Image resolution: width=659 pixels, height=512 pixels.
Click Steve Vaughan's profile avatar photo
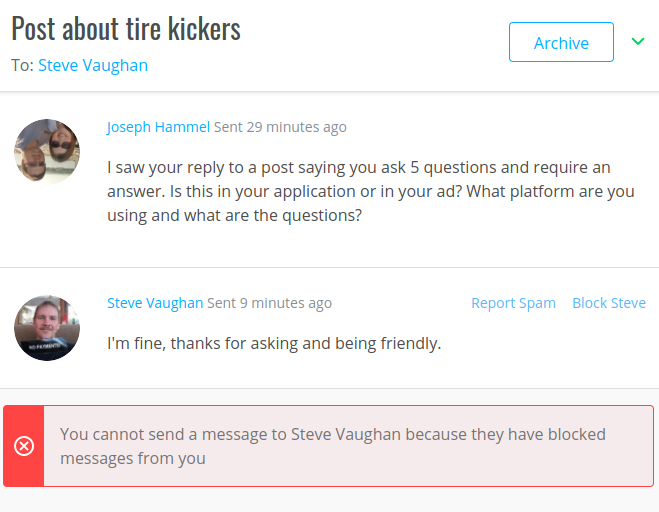(47, 328)
